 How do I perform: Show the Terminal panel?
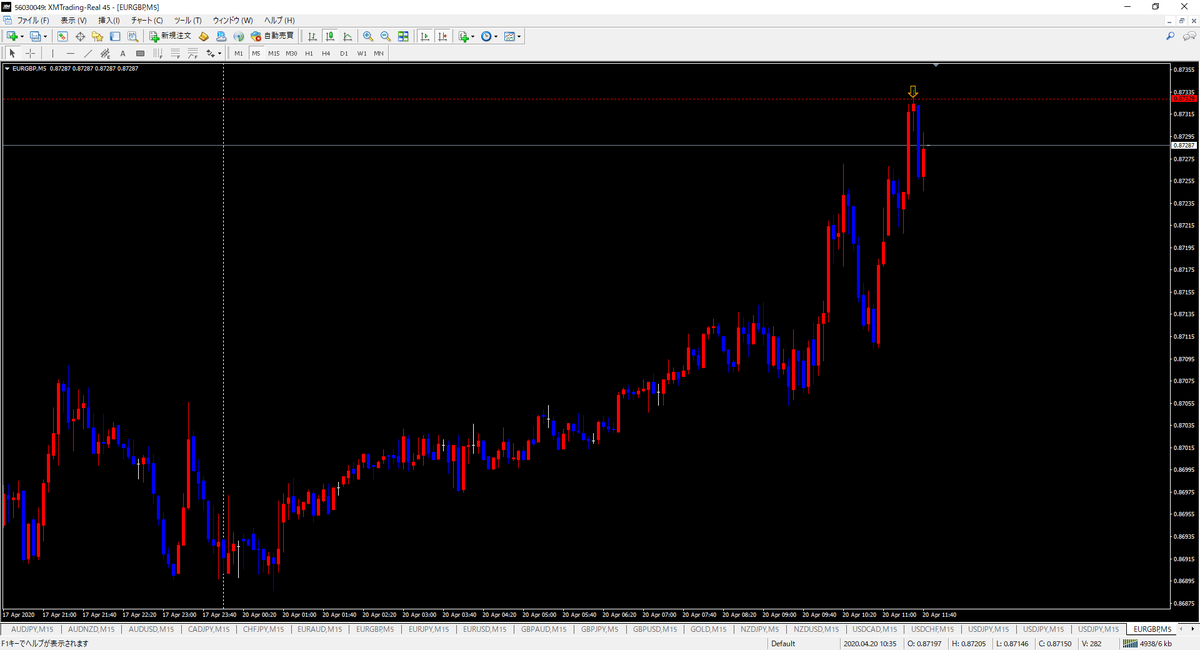115,36
